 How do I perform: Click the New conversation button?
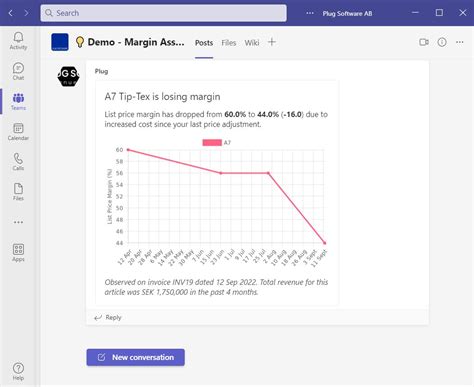pos(136,357)
